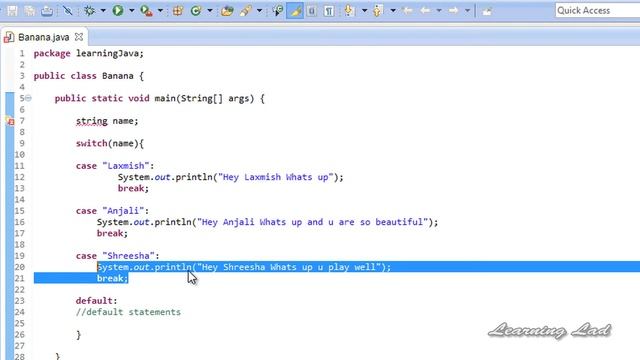Toggle Java editor breadcrumb icon
640x360 pixels.
click(x=278, y=11)
